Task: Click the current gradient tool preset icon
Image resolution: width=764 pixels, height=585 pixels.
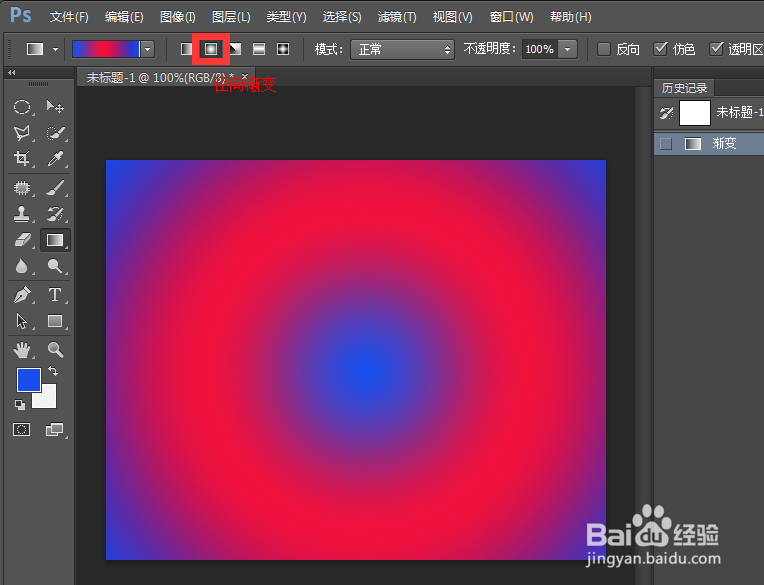Action: coord(35,49)
